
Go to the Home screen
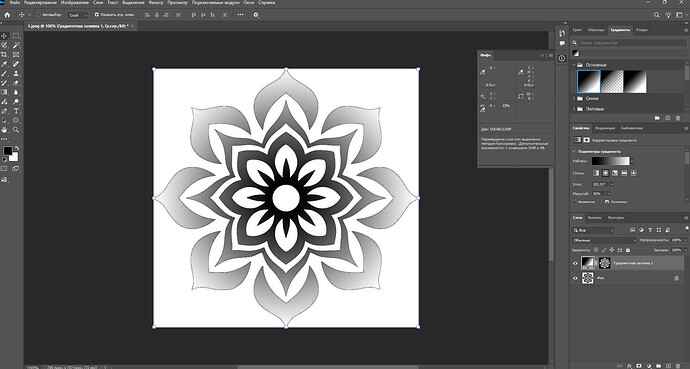tap(7, 15)
